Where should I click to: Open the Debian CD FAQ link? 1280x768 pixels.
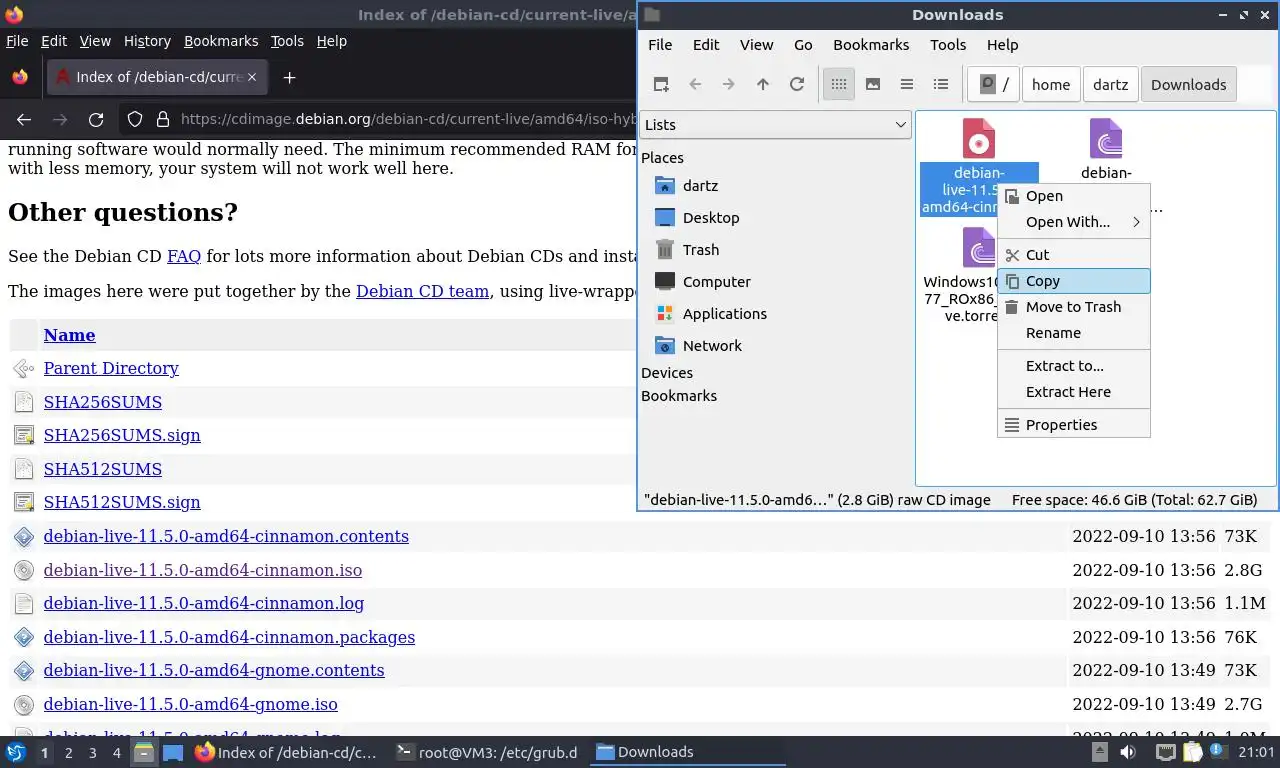pos(184,256)
